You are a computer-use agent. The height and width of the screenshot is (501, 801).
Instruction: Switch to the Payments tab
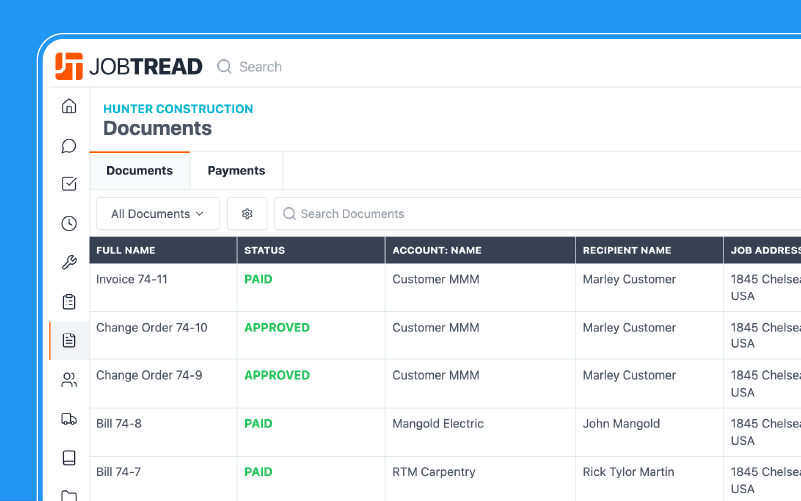pyautogui.click(x=236, y=171)
